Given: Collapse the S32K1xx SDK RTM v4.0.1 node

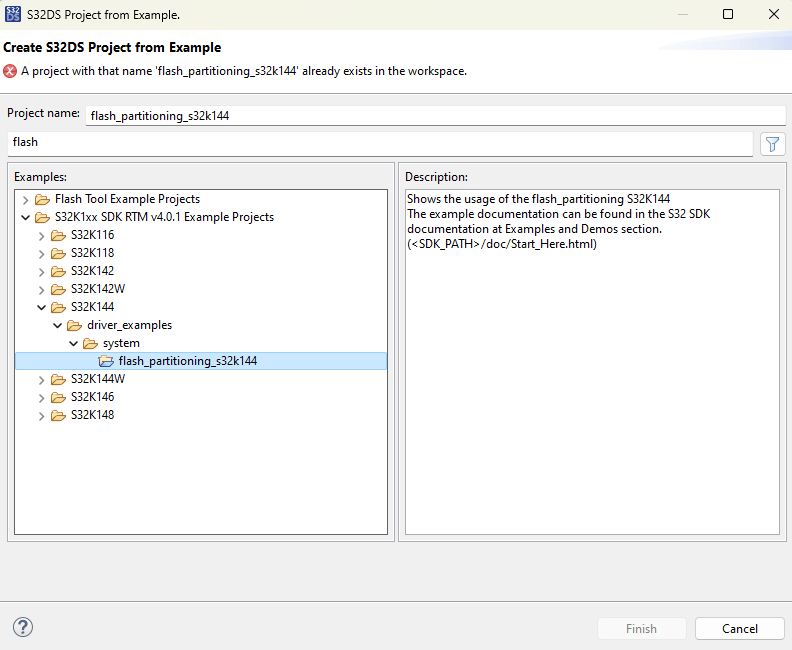Looking at the screenshot, I should 25,217.
